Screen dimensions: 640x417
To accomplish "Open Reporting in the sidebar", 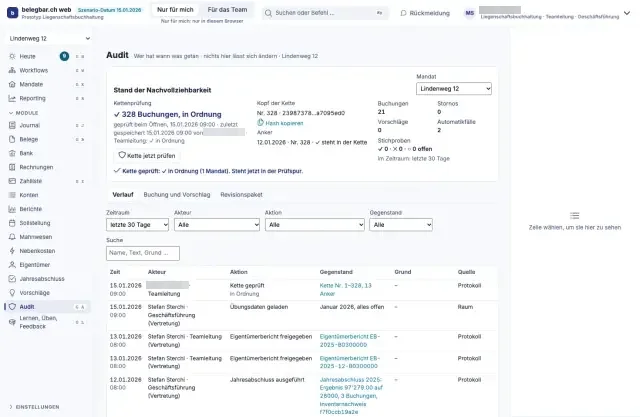I will [x=47, y=98].
